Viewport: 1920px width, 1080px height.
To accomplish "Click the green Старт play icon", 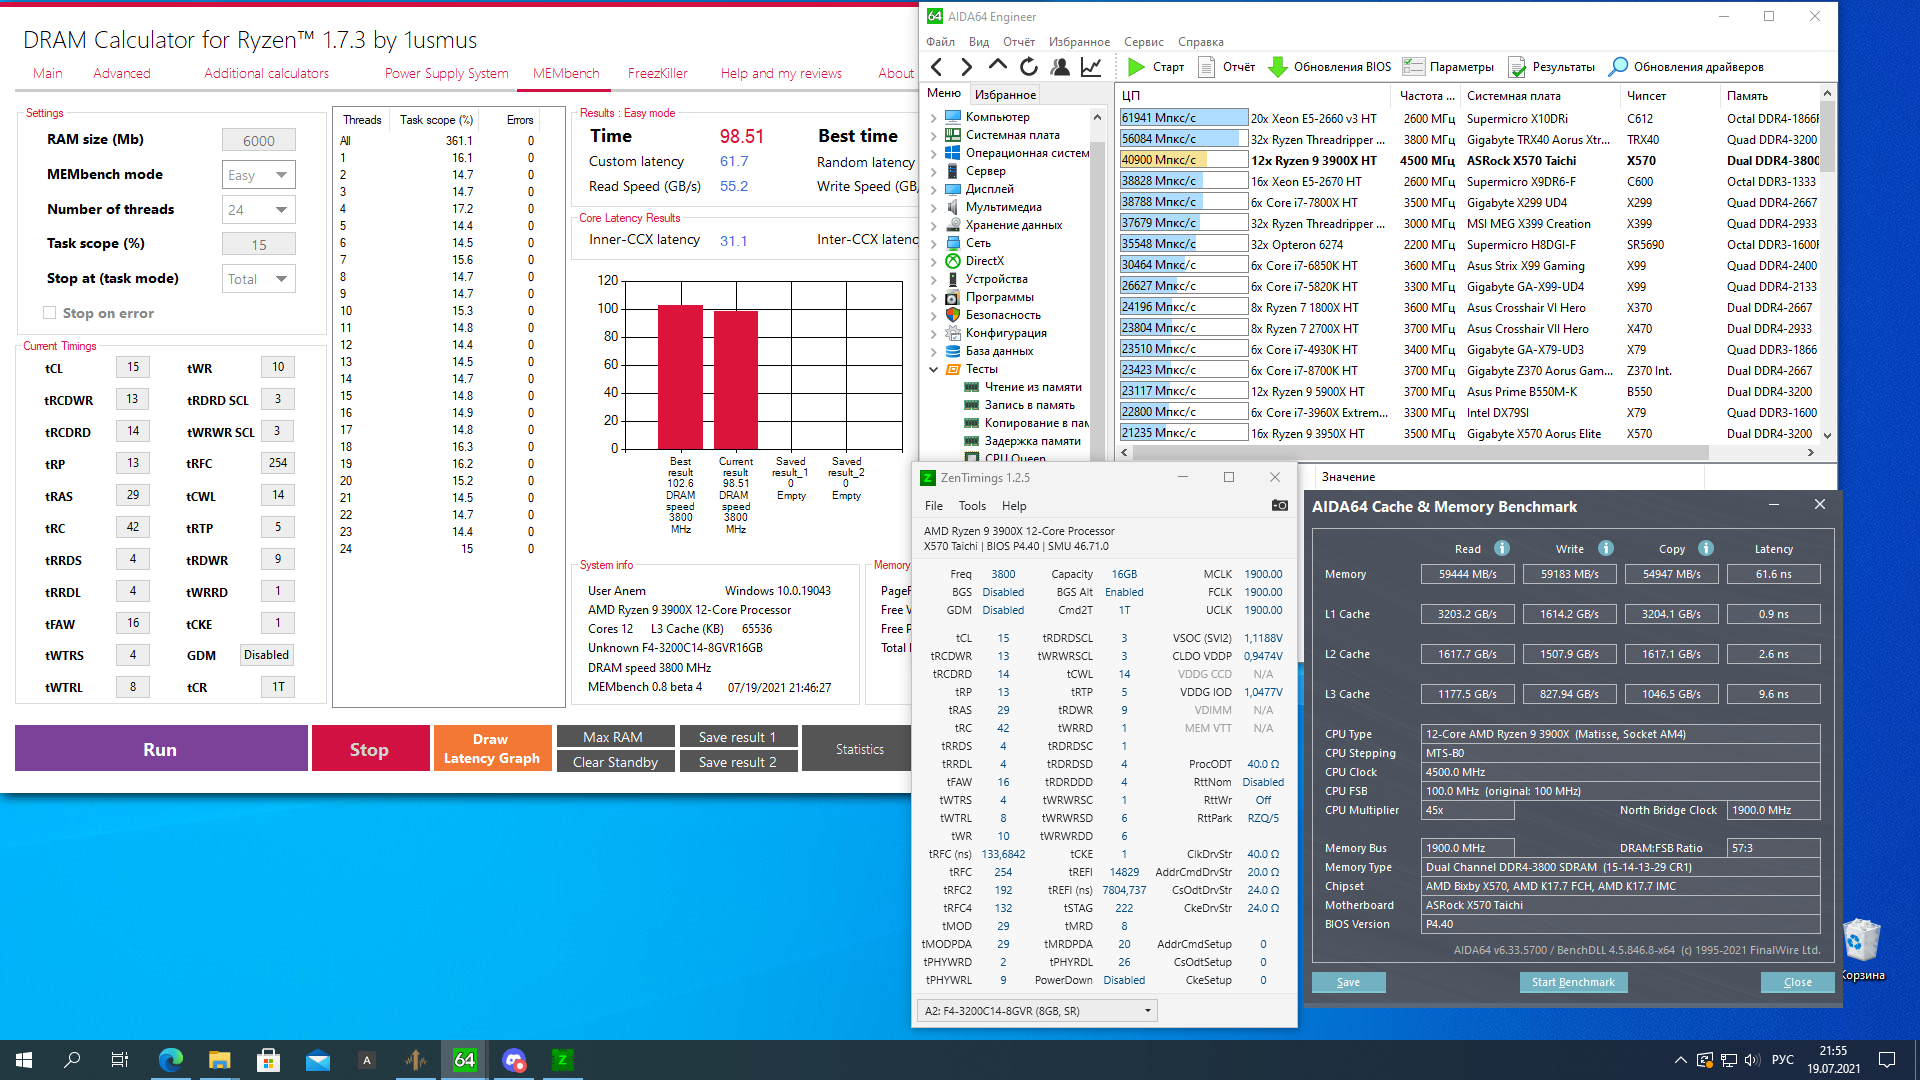I will pyautogui.click(x=1136, y=67).
